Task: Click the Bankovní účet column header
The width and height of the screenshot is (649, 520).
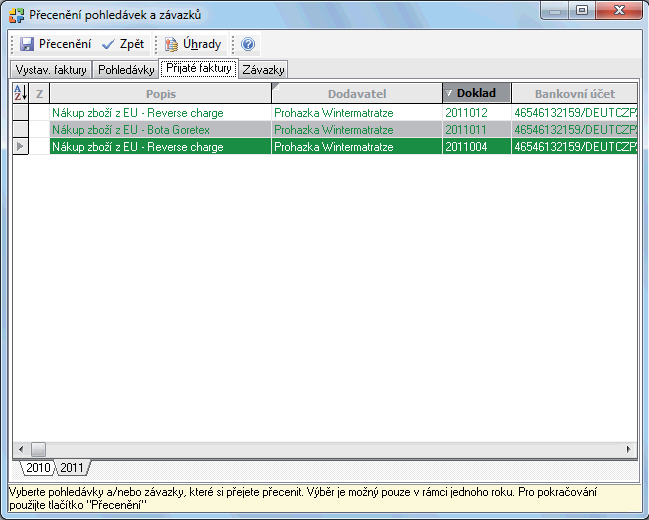Action: (574, 93)
